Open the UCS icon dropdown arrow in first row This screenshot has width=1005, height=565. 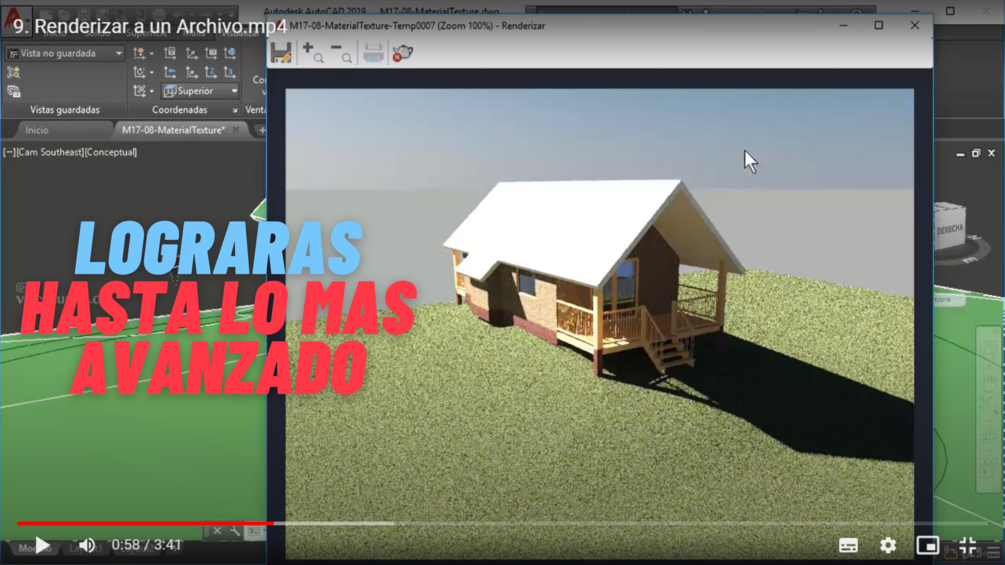[x=152, y=54]
